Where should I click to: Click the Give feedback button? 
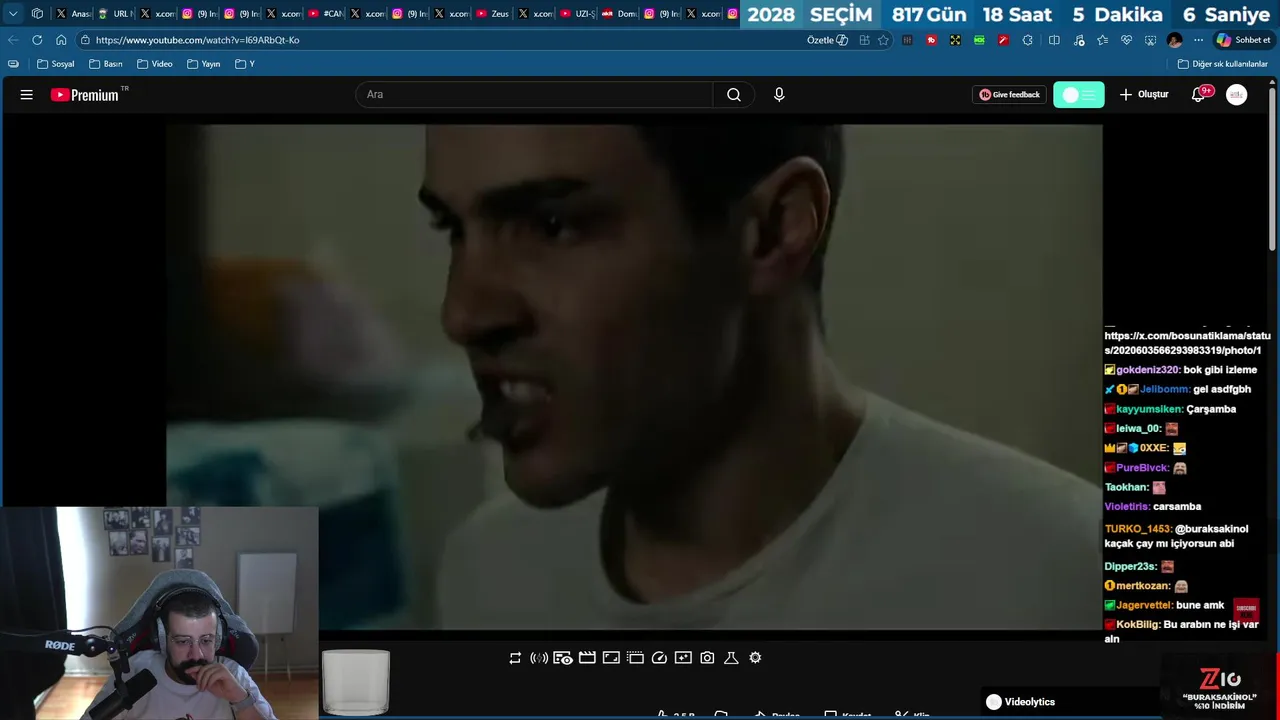coord(1009,95)
